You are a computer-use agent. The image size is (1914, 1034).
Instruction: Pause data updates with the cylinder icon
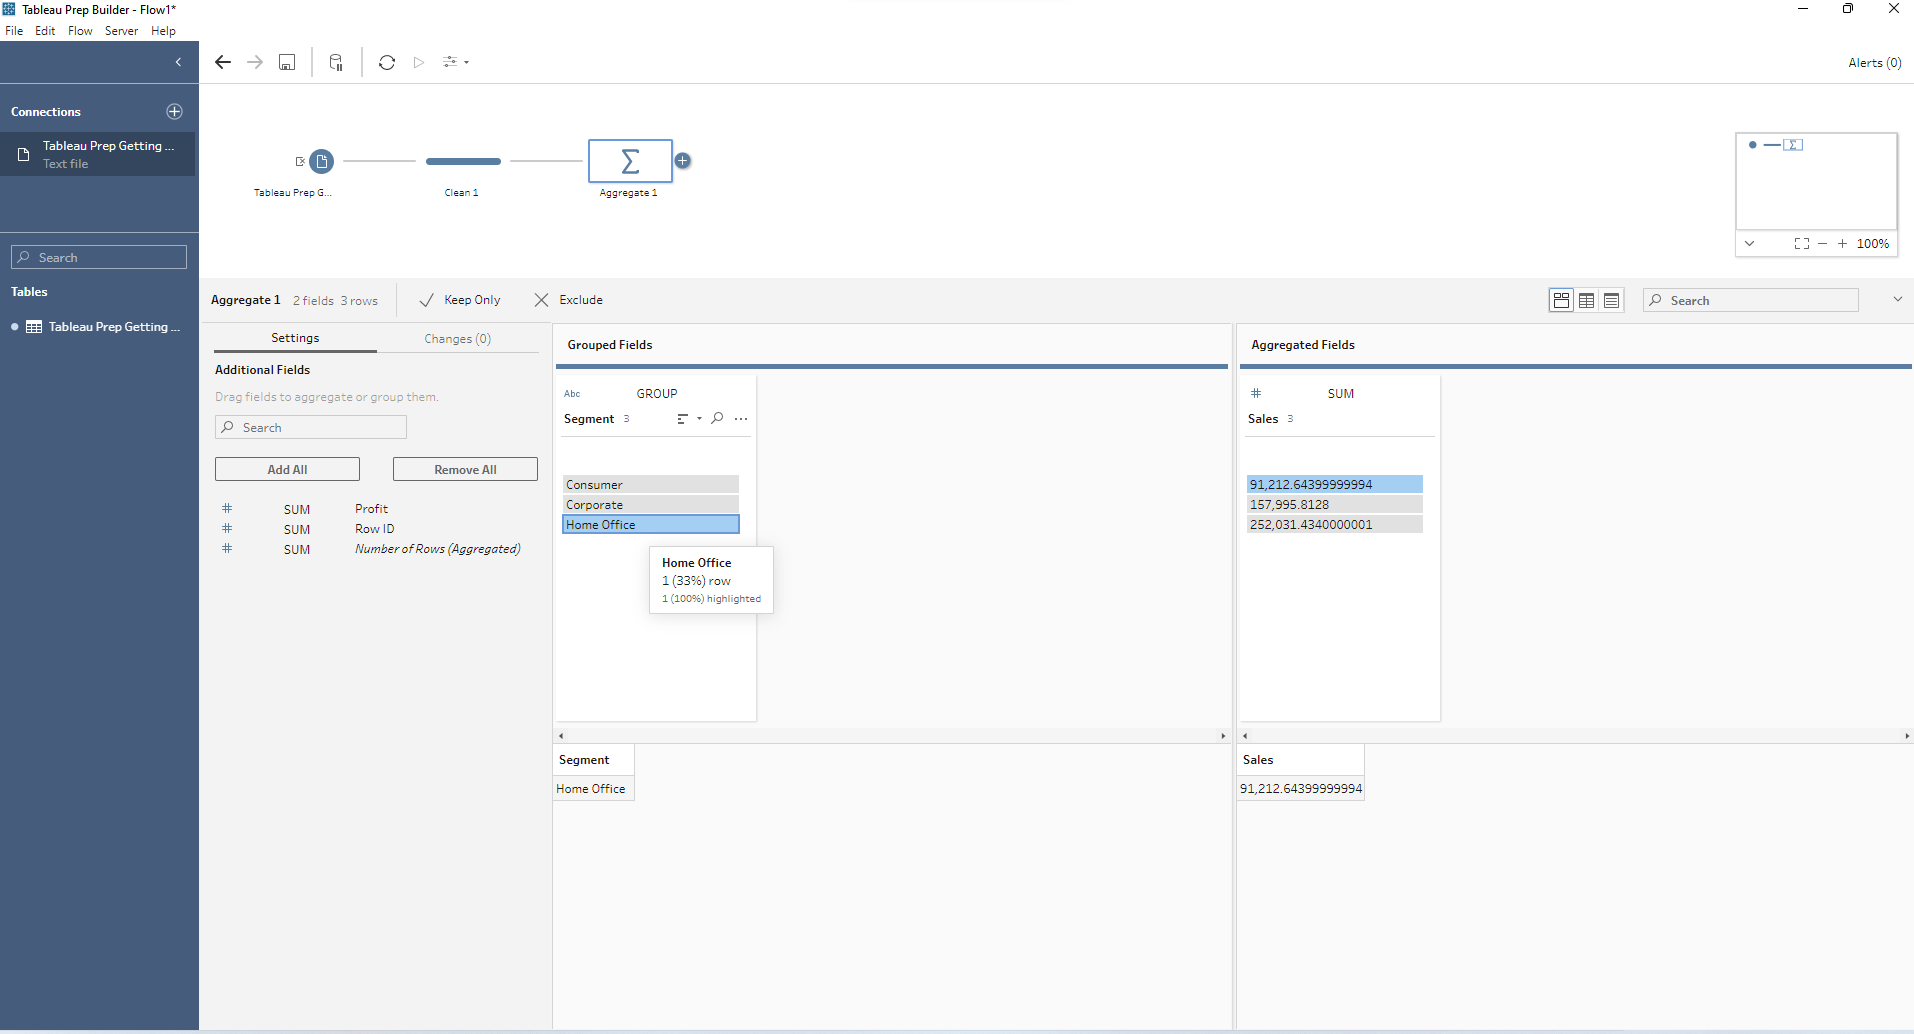[x=336, y=62]
